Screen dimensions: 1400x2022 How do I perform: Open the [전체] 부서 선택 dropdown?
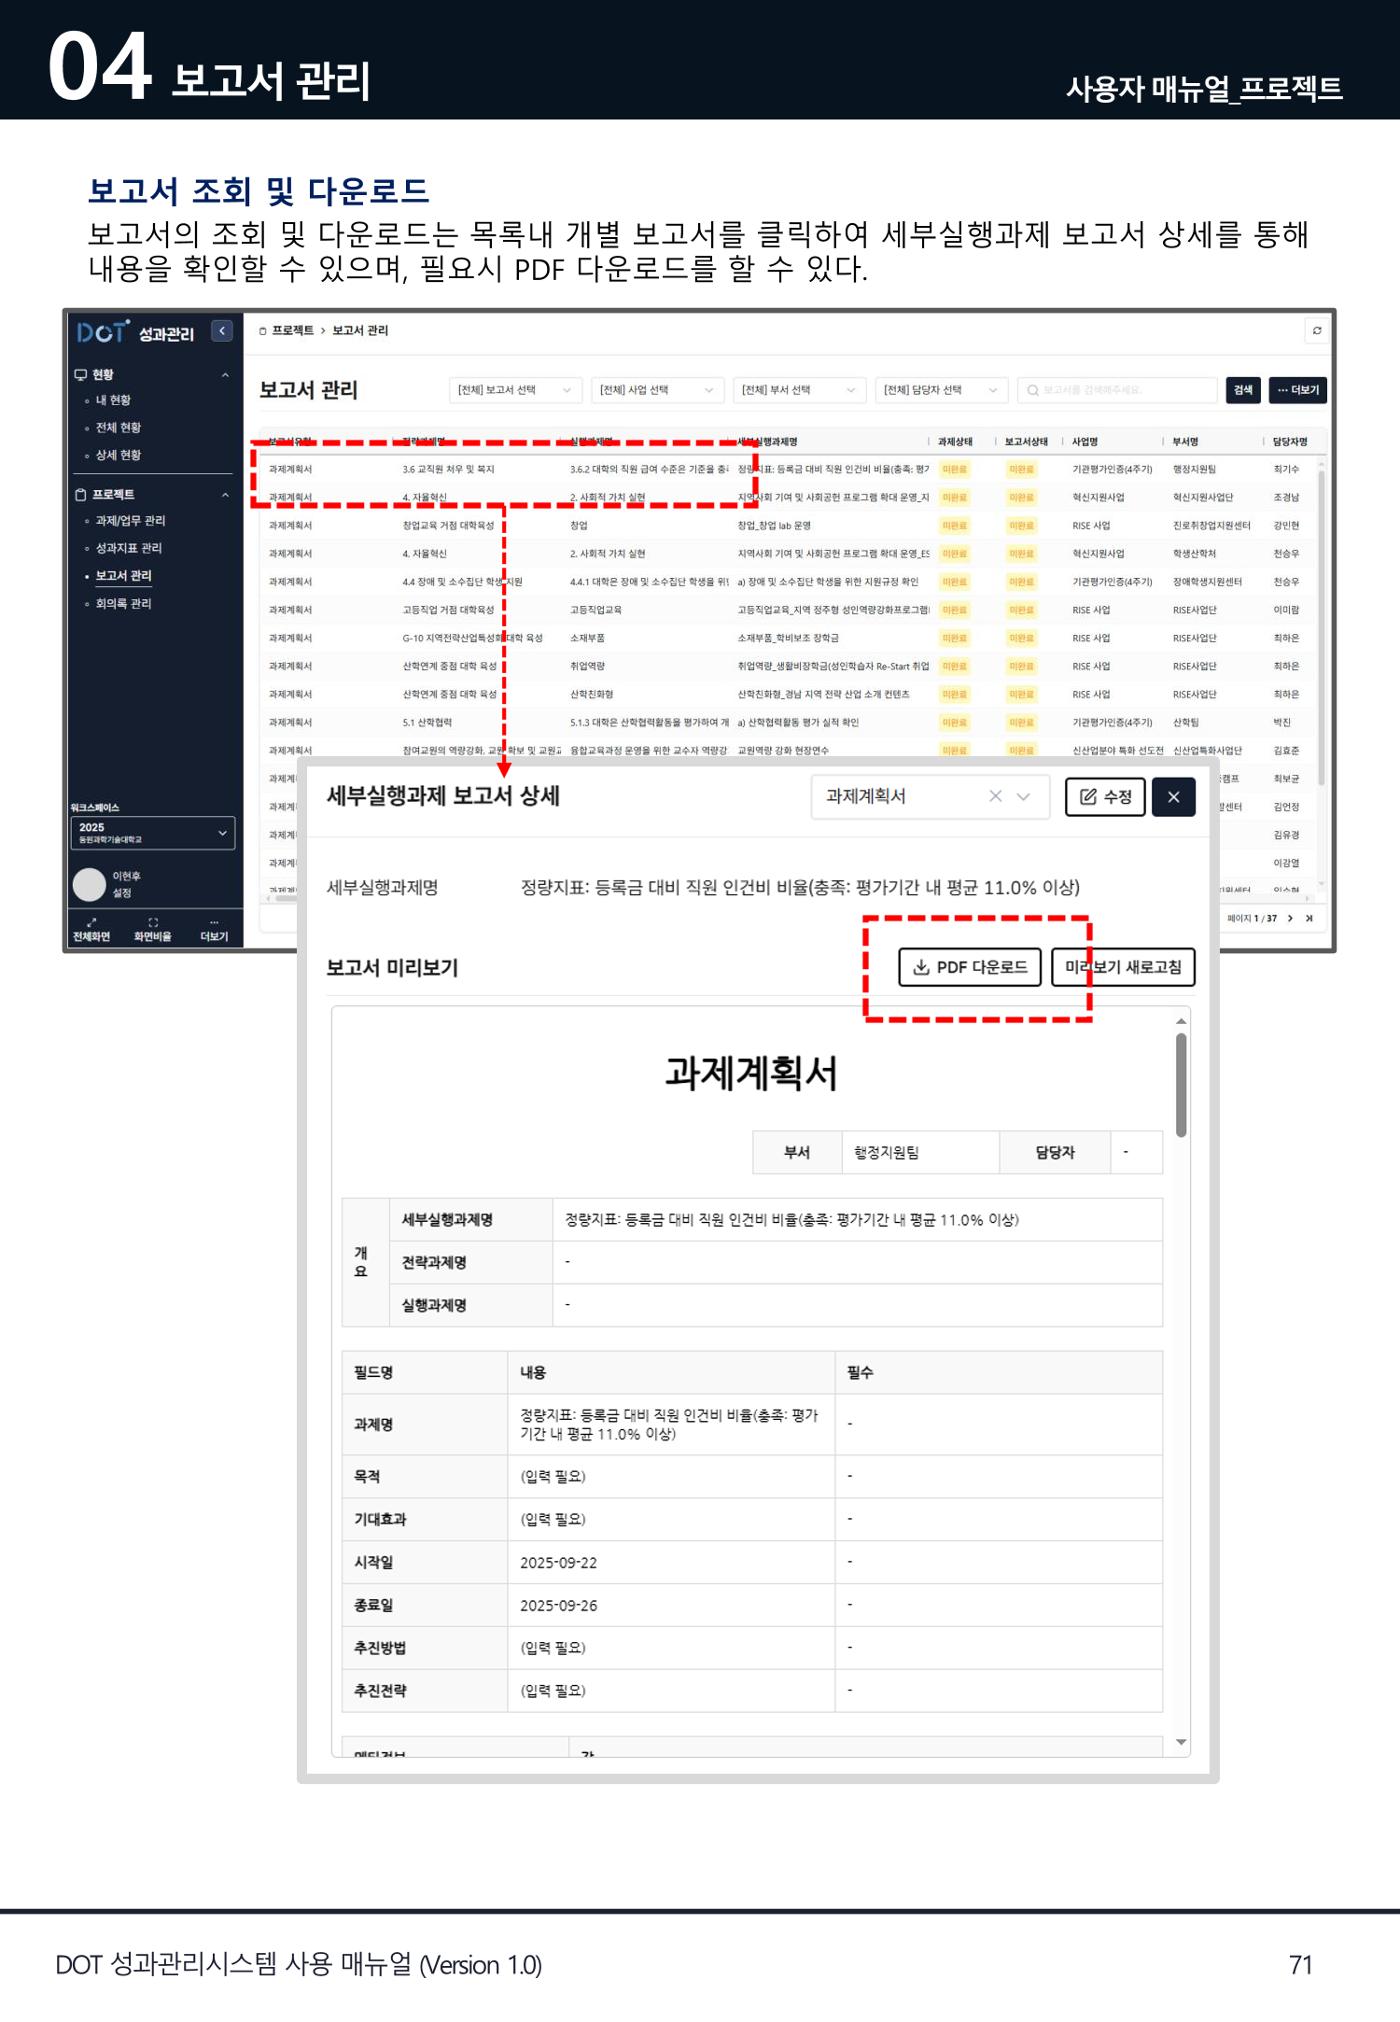[x=799, y=390]
